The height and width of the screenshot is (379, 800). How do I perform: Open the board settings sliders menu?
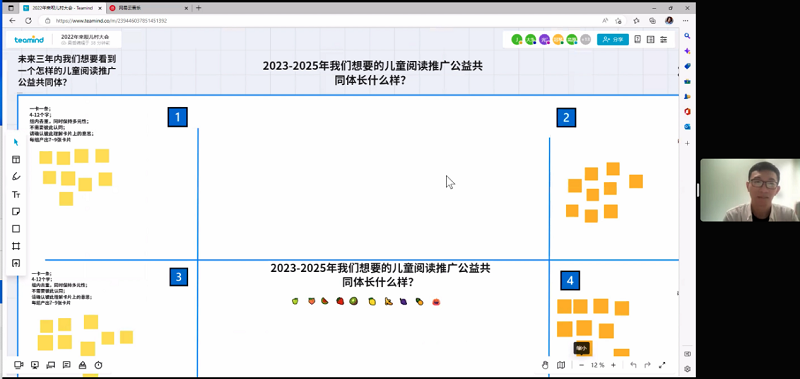click(x=664, y=39)
